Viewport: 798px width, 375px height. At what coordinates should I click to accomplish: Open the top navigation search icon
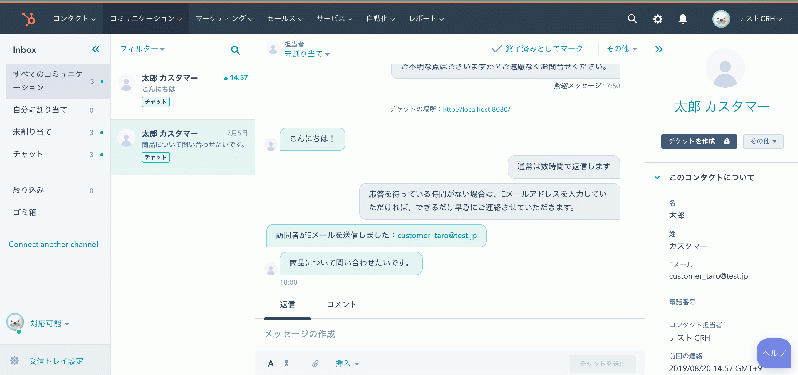tap(632, 19)
